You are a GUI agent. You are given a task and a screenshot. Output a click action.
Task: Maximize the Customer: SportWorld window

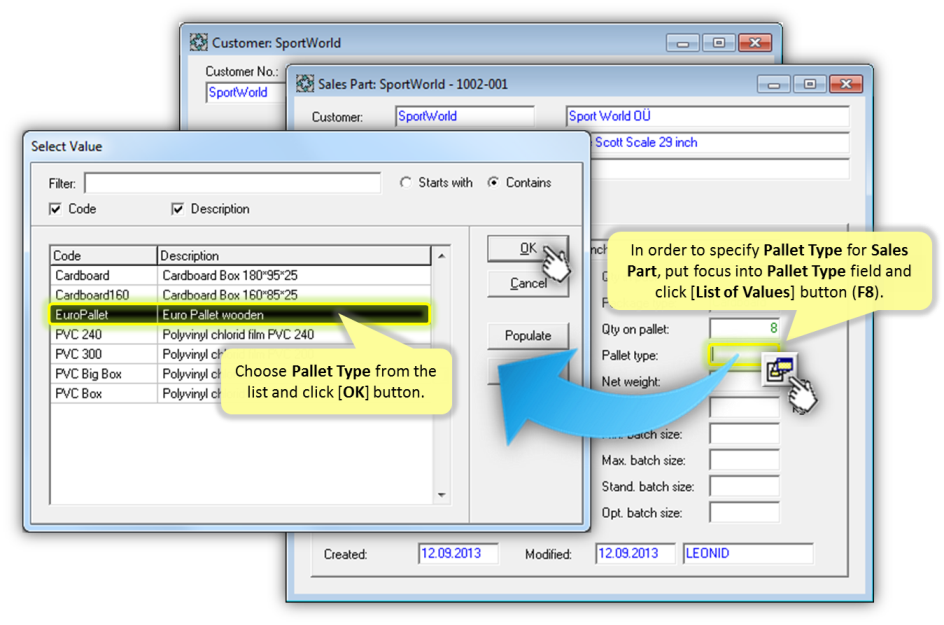pyautogui.click(x=719, y=43)
